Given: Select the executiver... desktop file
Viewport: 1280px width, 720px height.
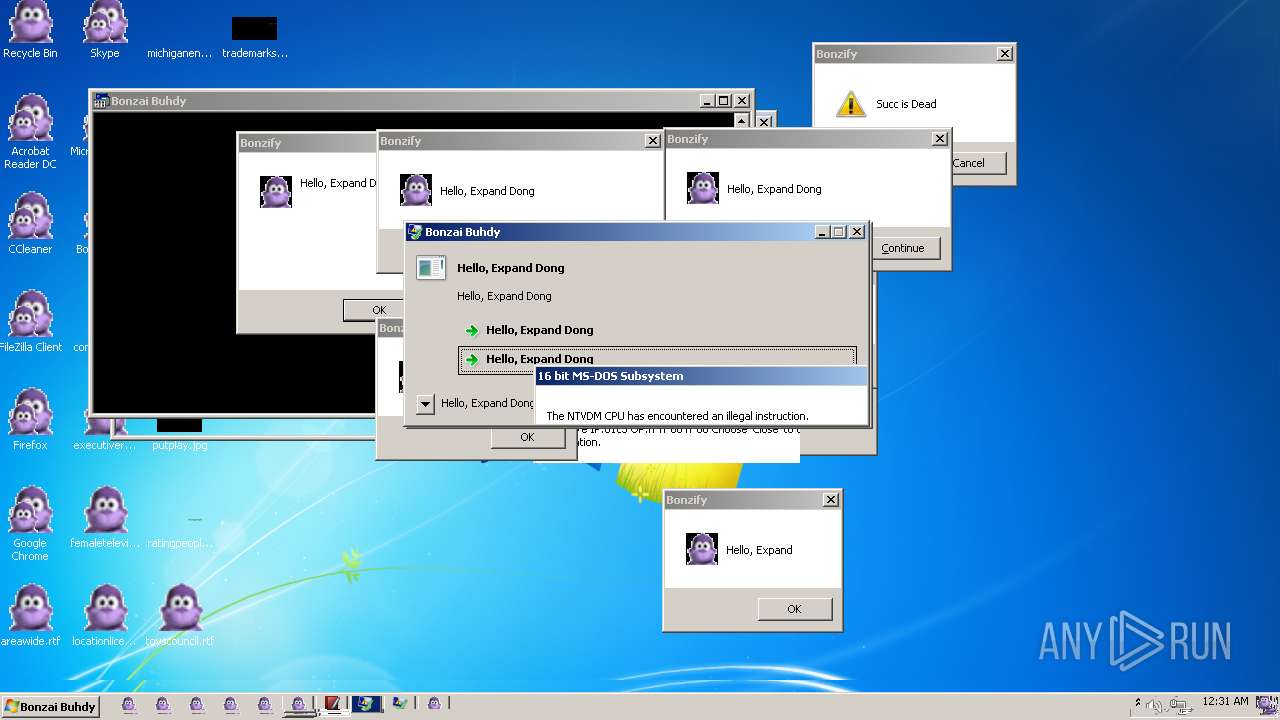Looking at the screenshot, I should pyautogui.click(x=104, y=436).
